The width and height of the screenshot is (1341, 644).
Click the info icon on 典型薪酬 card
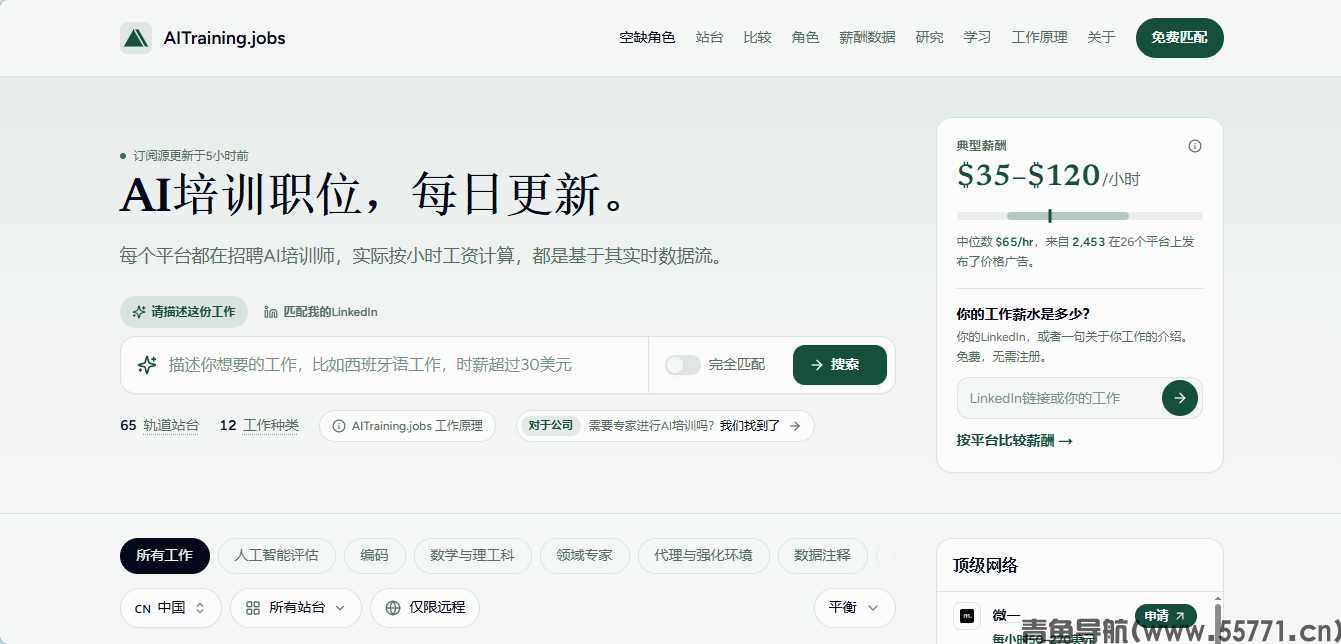point(1195,146)
